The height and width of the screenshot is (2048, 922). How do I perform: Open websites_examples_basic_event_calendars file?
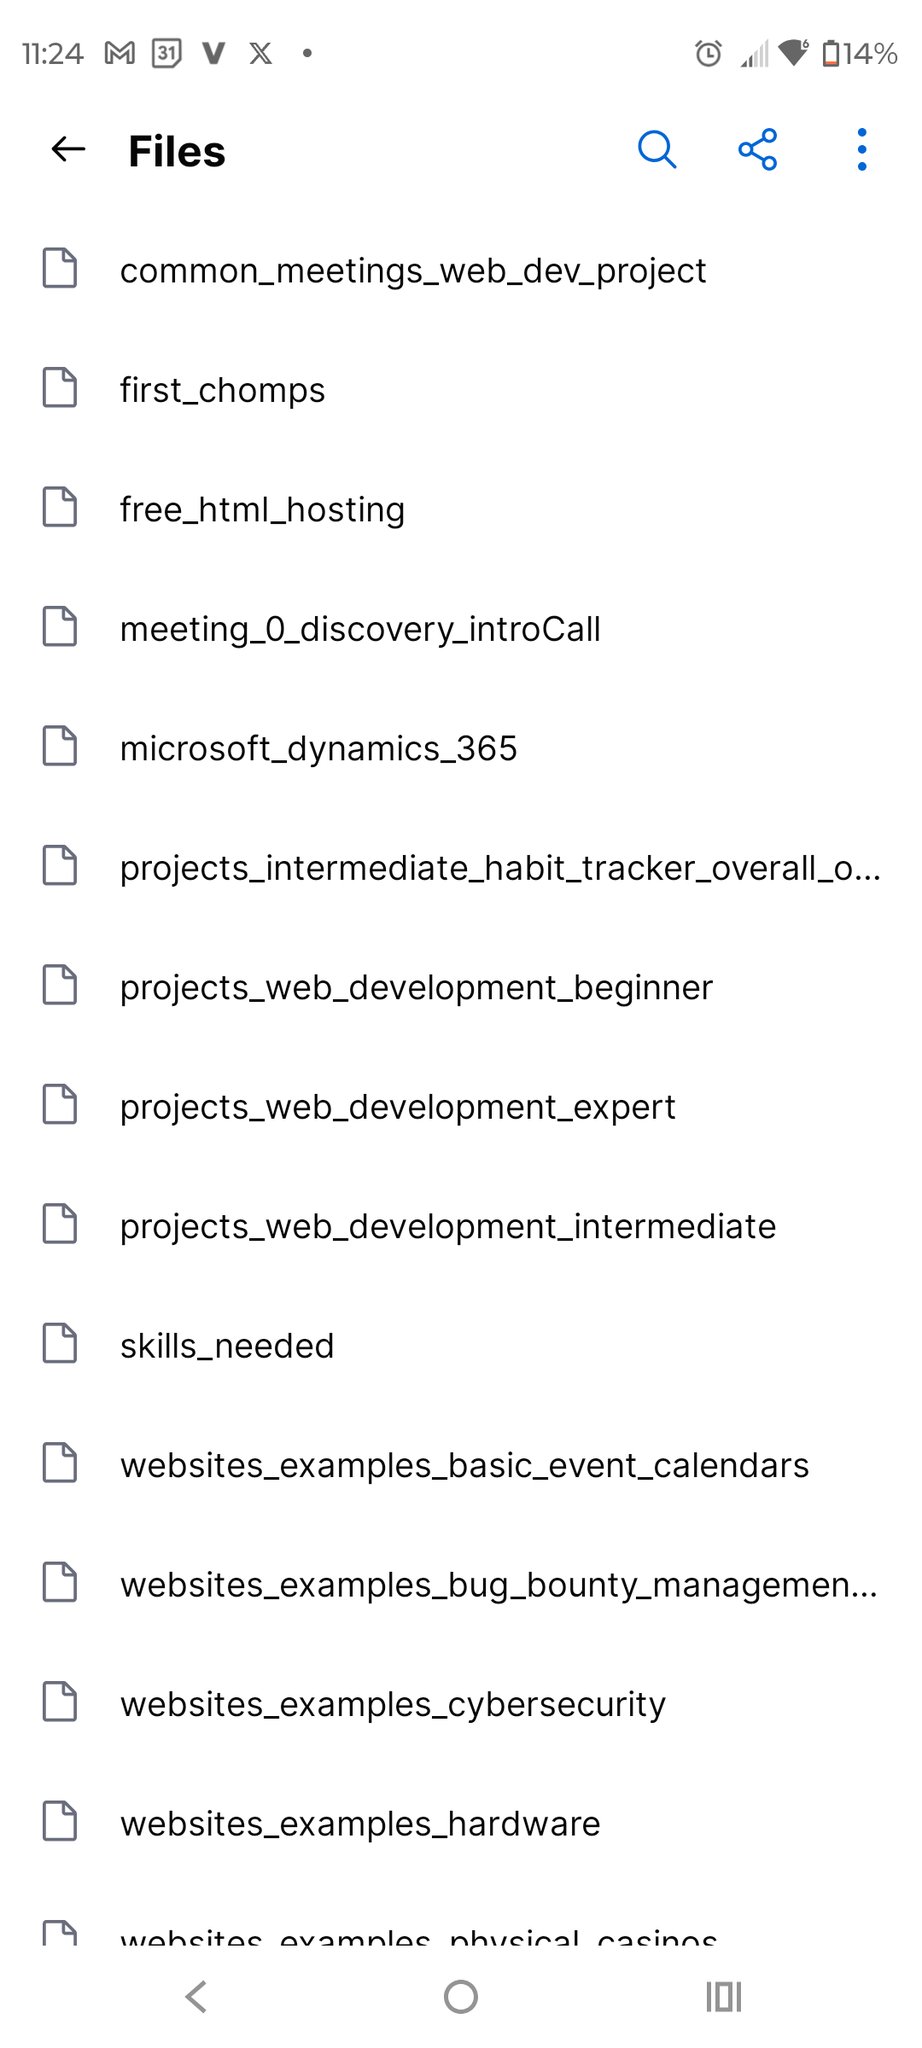coord(464,1465)
